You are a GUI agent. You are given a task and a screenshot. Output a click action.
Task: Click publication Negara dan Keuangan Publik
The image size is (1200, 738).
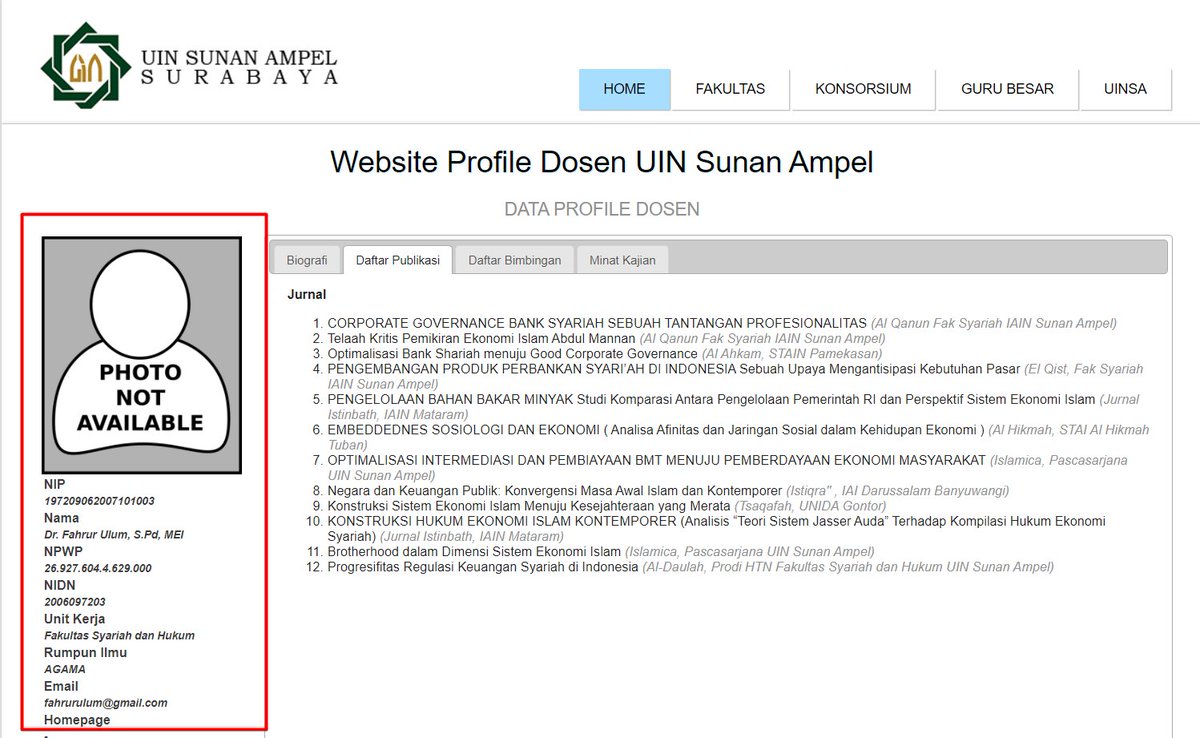point(554,491)
